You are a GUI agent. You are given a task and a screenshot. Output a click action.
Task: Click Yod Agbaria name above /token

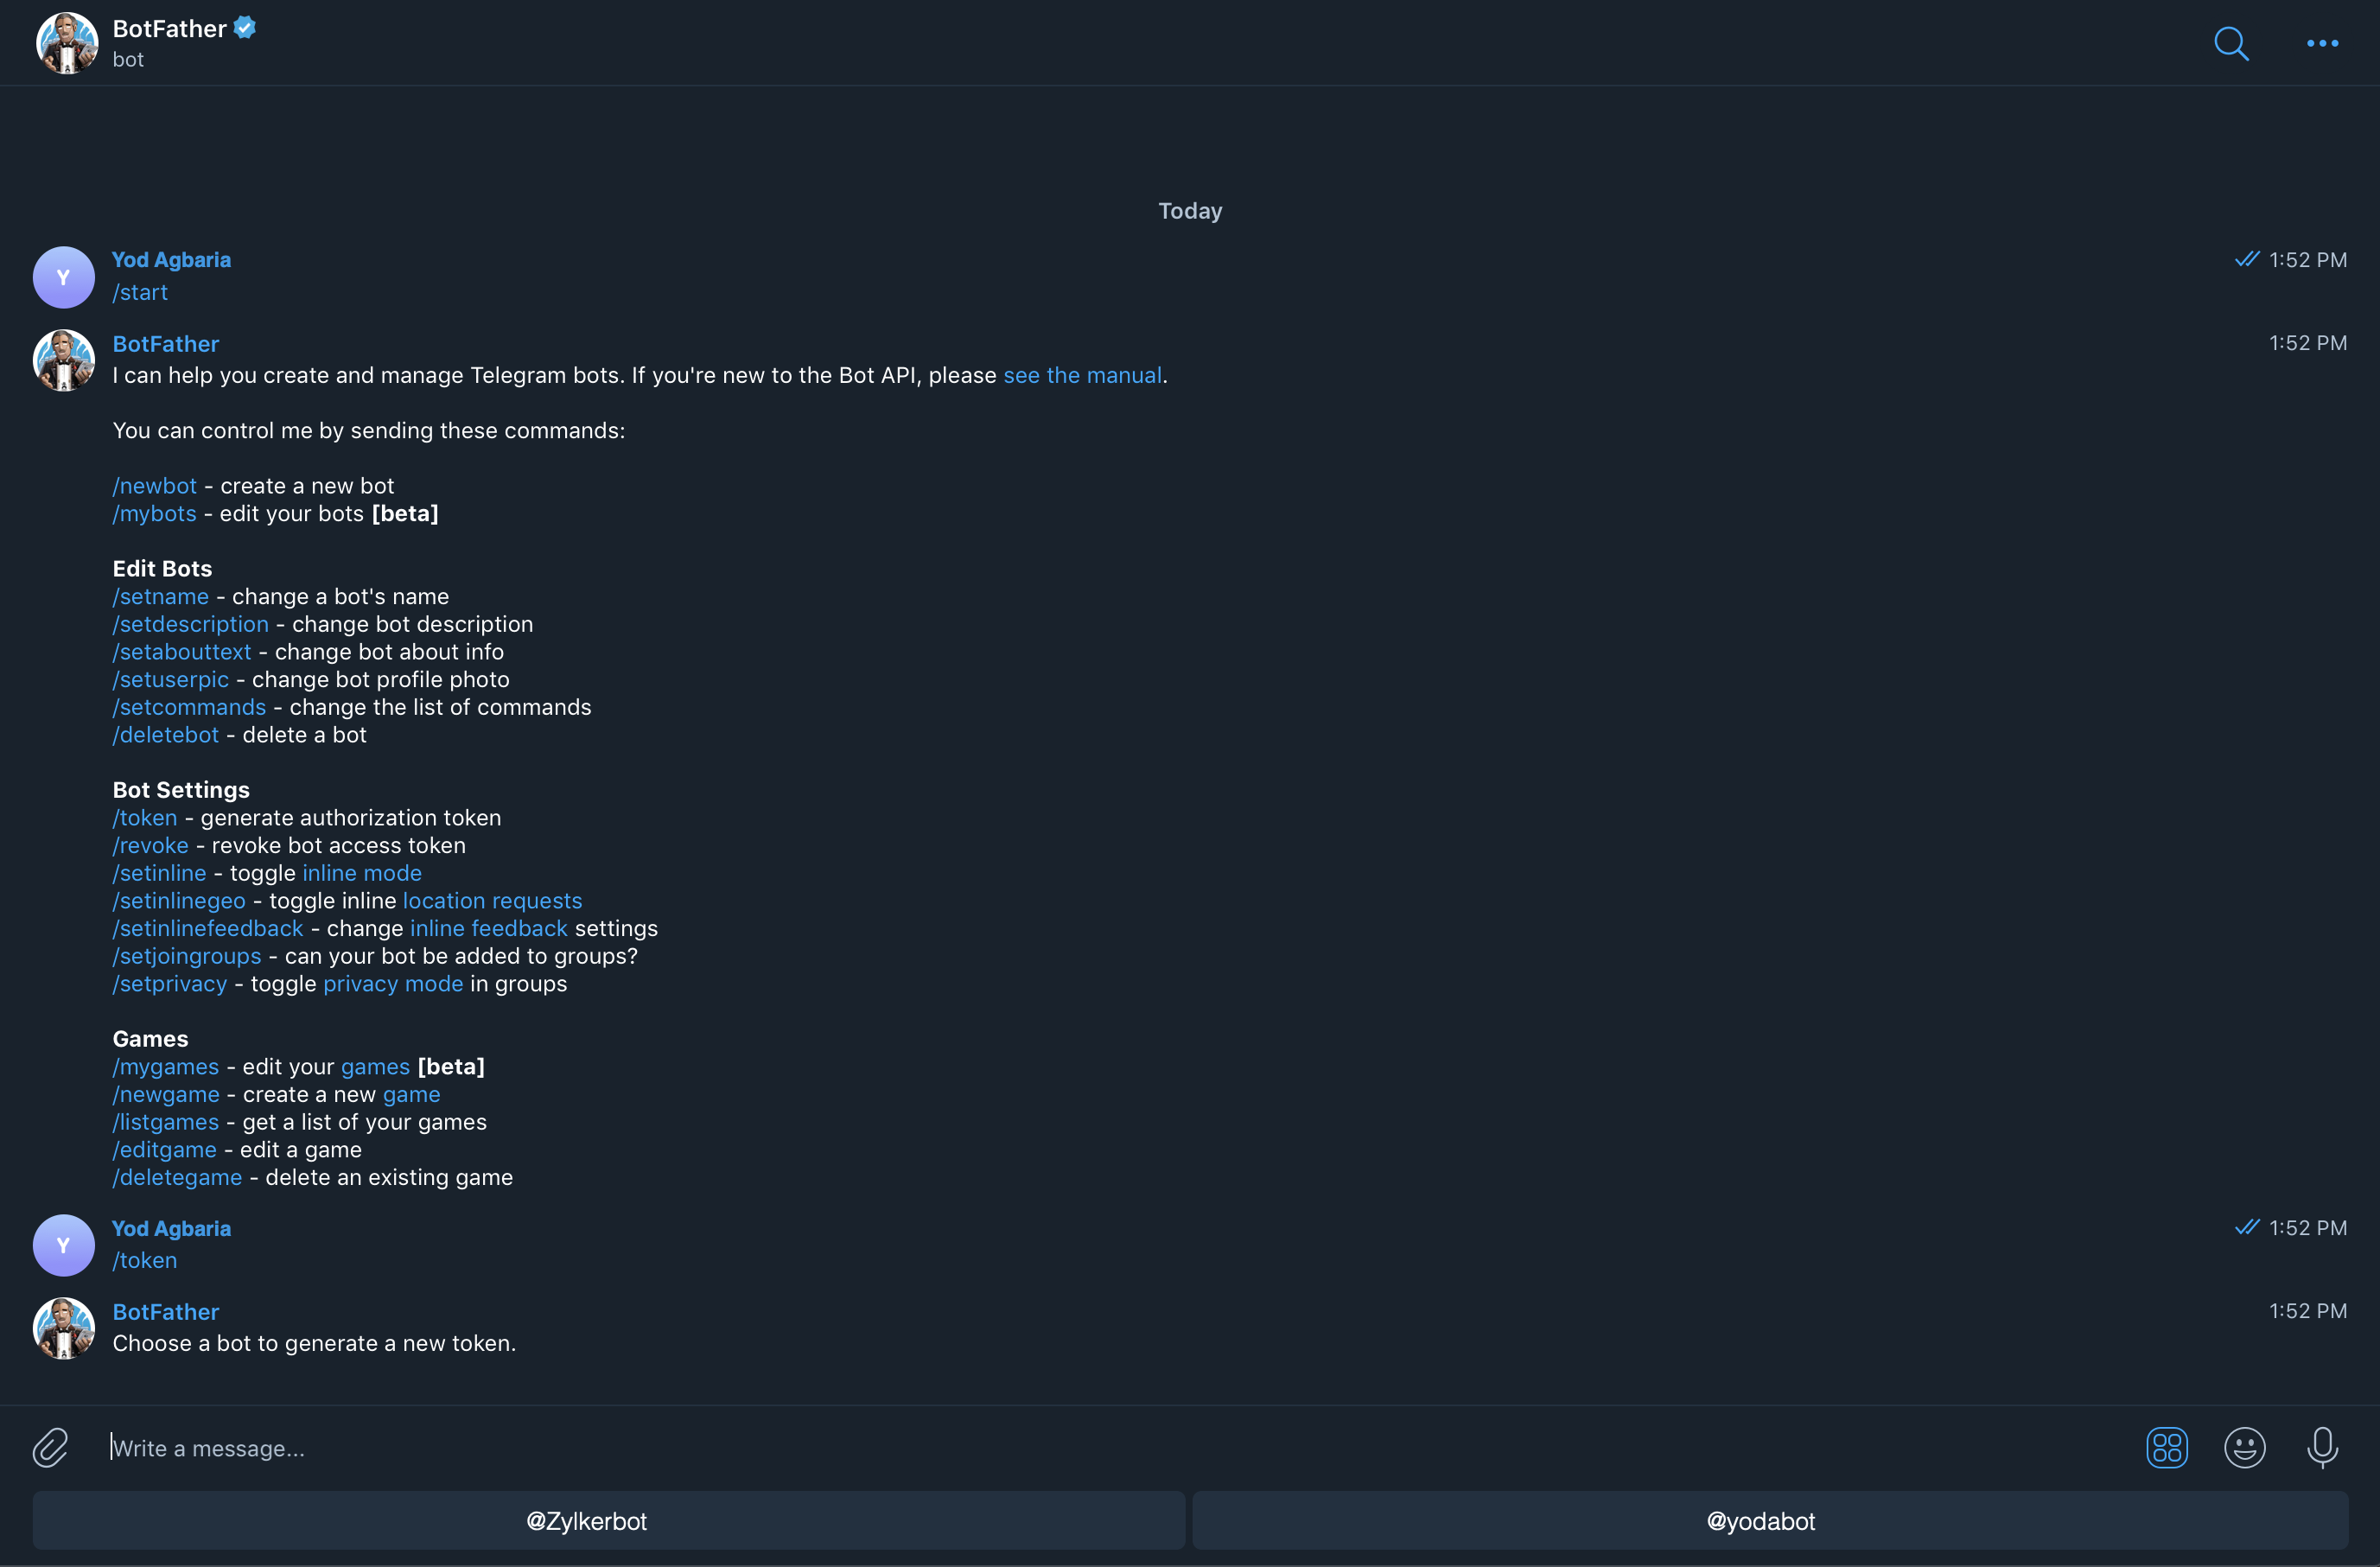171,1229
